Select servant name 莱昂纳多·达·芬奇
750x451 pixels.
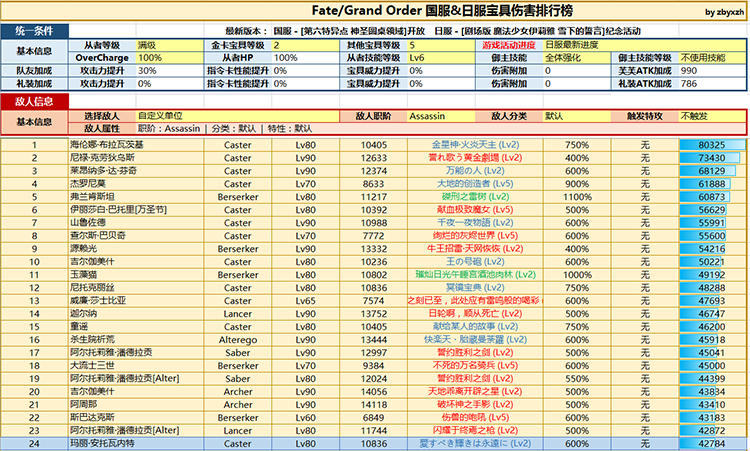coord(103,171)
